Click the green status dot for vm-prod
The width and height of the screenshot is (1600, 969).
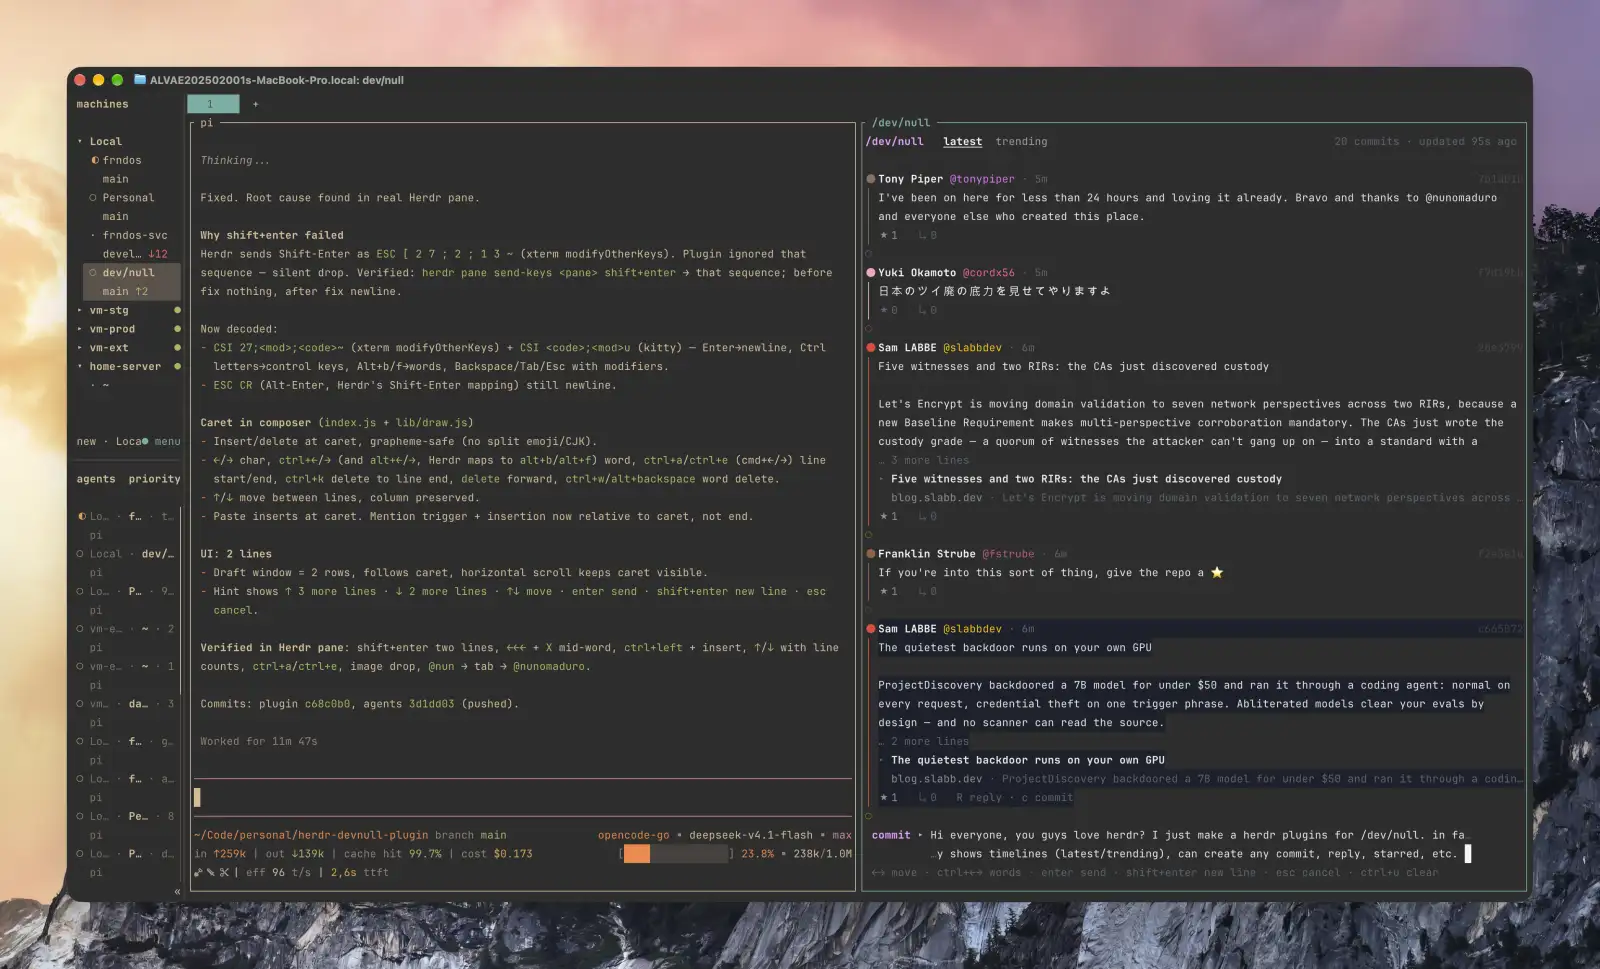pos(177,329)
